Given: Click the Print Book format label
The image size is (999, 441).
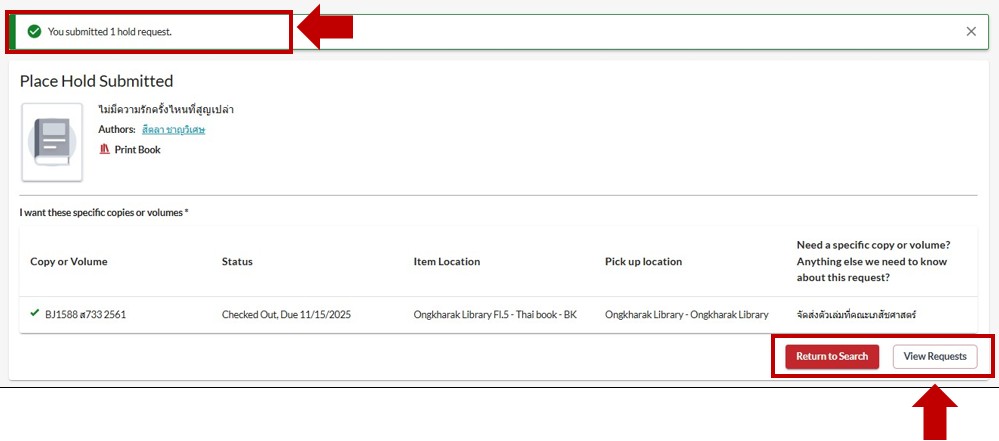Looking at the screenshot, I should 137,150.
